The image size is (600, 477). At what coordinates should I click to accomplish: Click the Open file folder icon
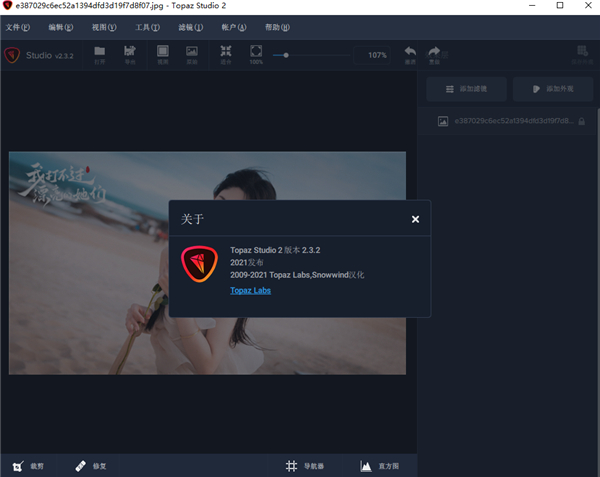point(99,52)
